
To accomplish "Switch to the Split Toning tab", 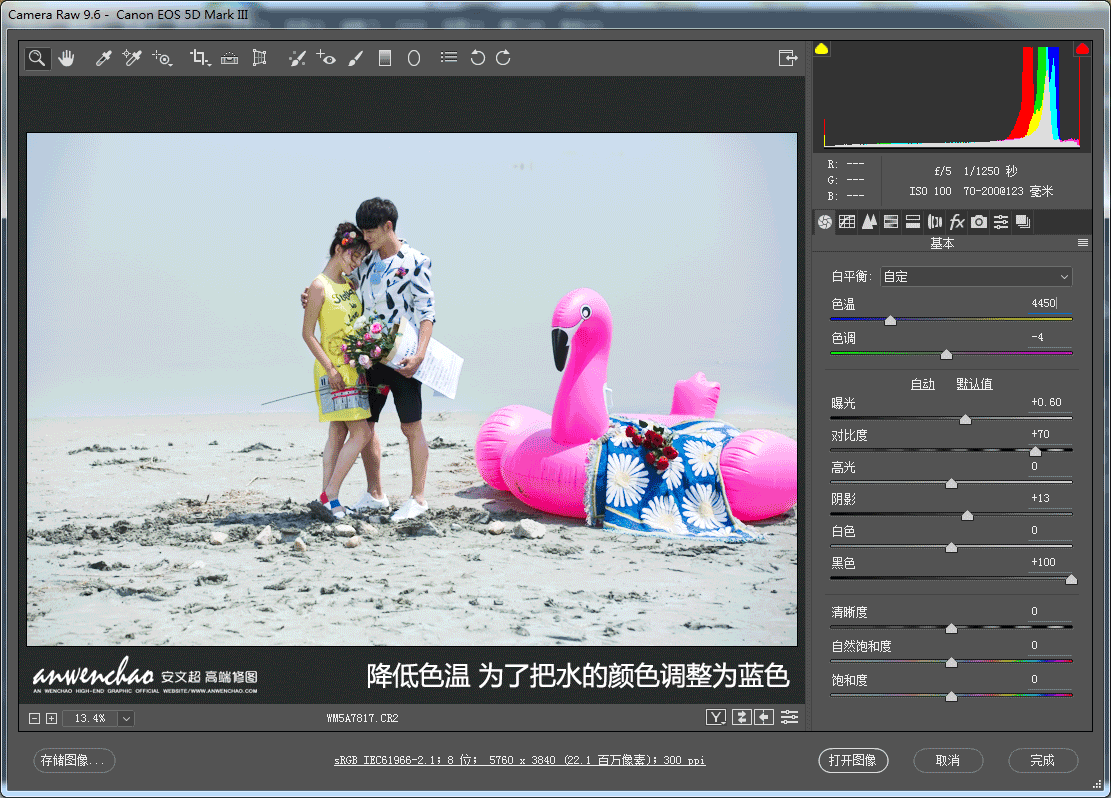I will click(x=913, y=222).
